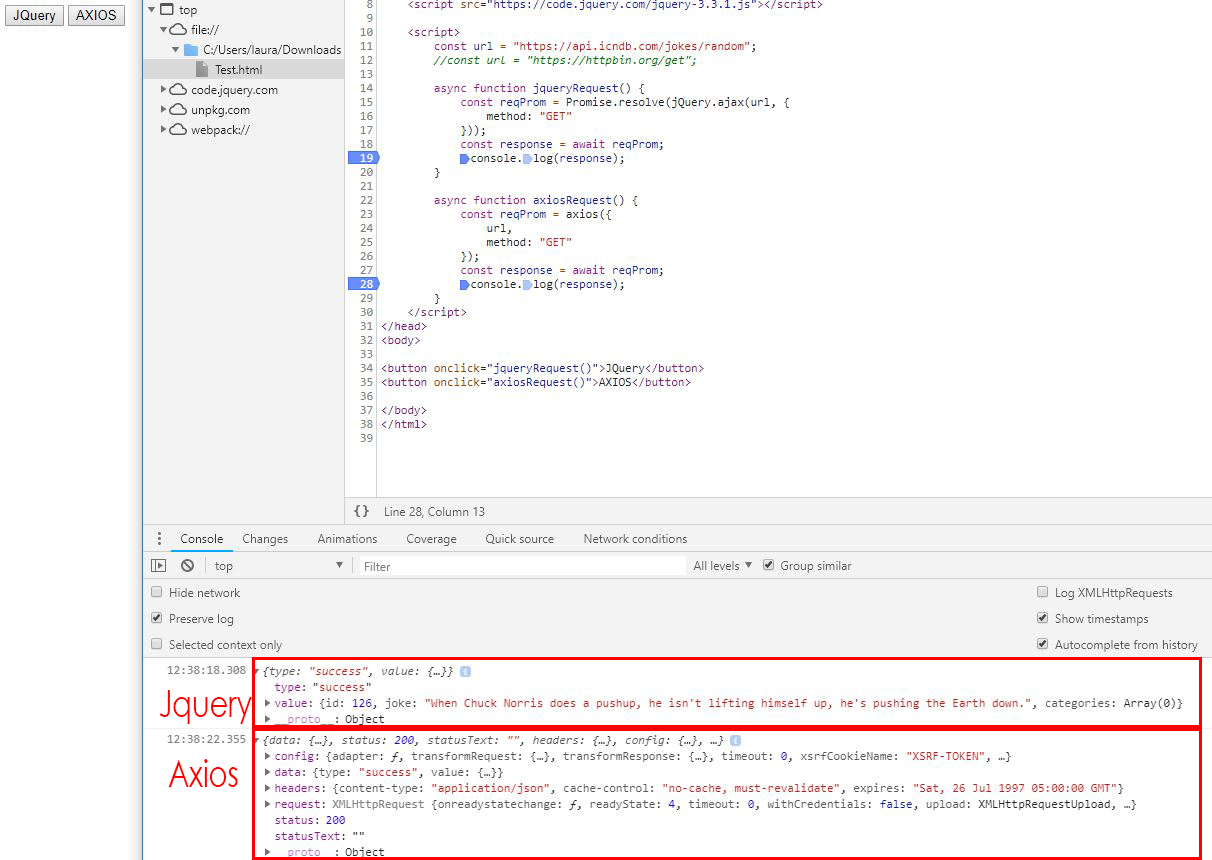The image size is (1212, 860).
Task: Click the webpack:// cloud icon
Action: [x=178, y=129]
